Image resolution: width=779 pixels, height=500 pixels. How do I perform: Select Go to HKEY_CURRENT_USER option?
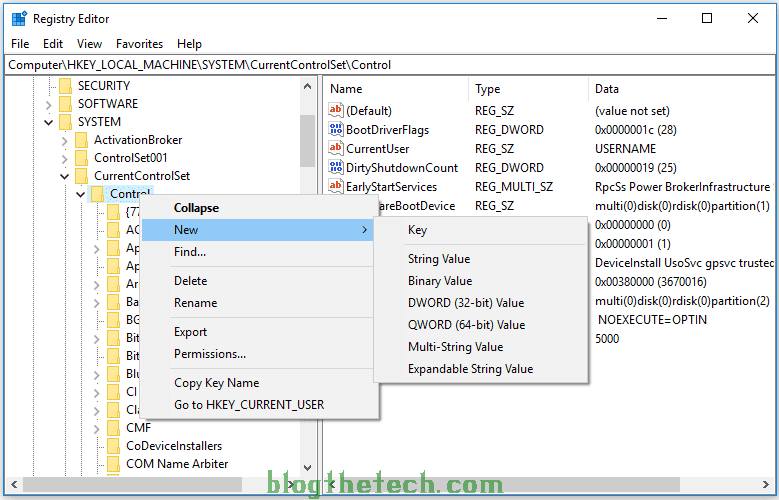[248, 405]
